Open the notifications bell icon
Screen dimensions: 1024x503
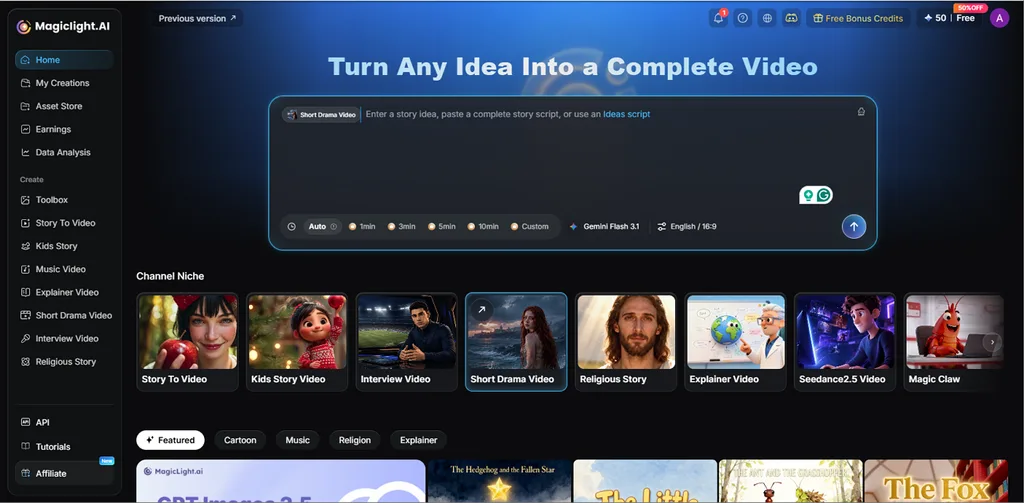[x=718, y=18]
